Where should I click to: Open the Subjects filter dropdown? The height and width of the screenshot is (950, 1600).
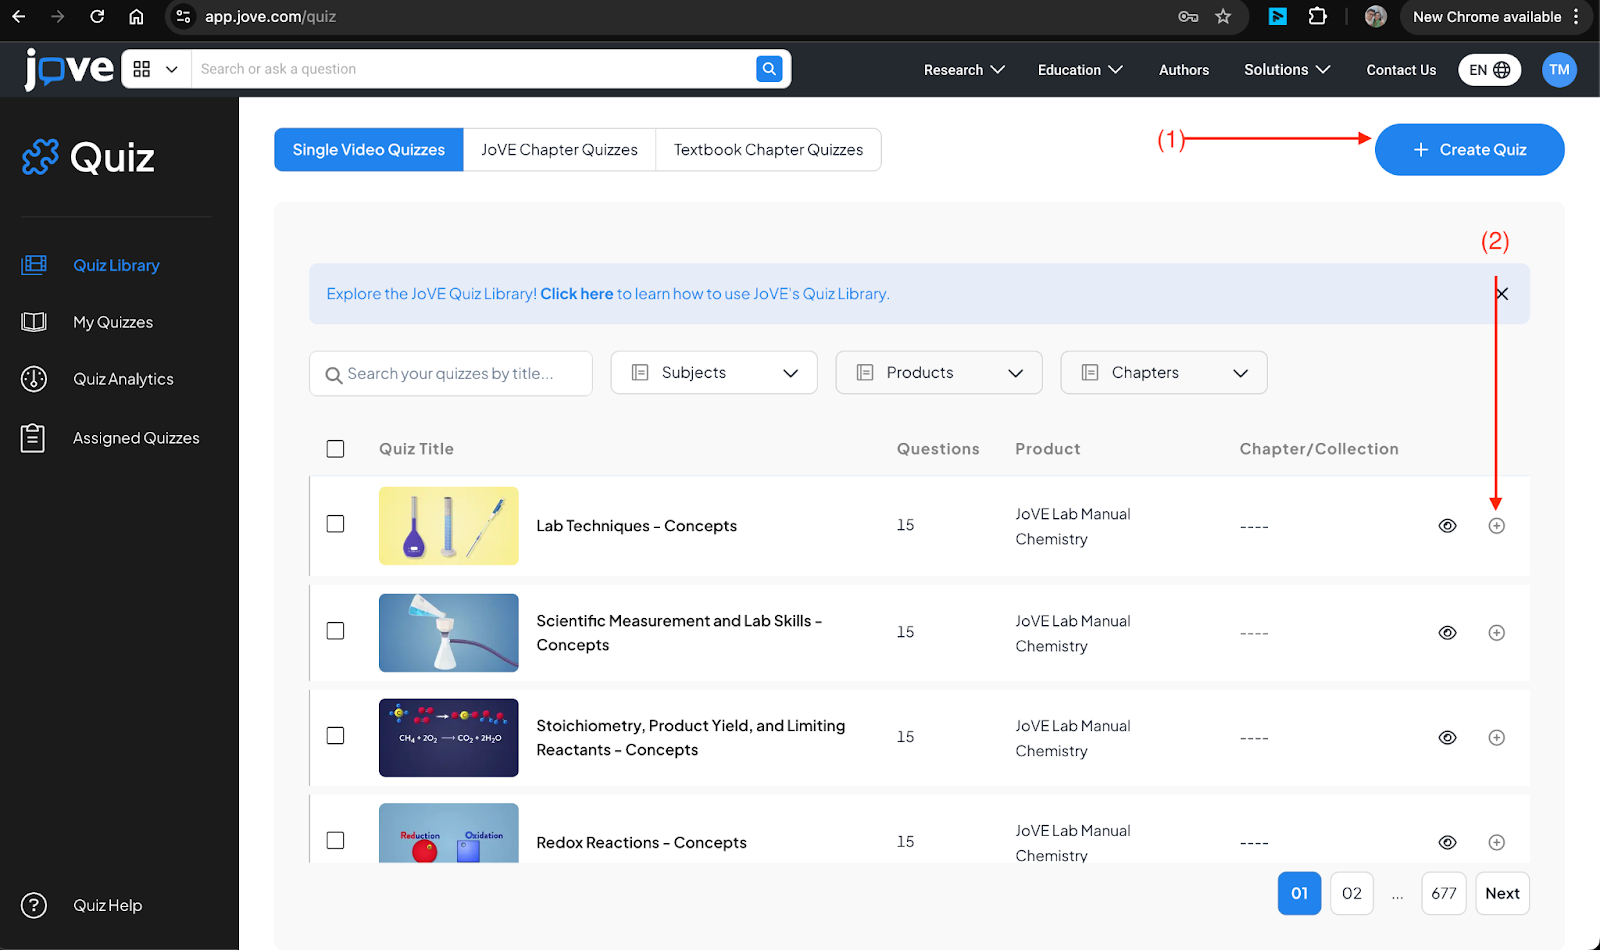pos(714,373)
